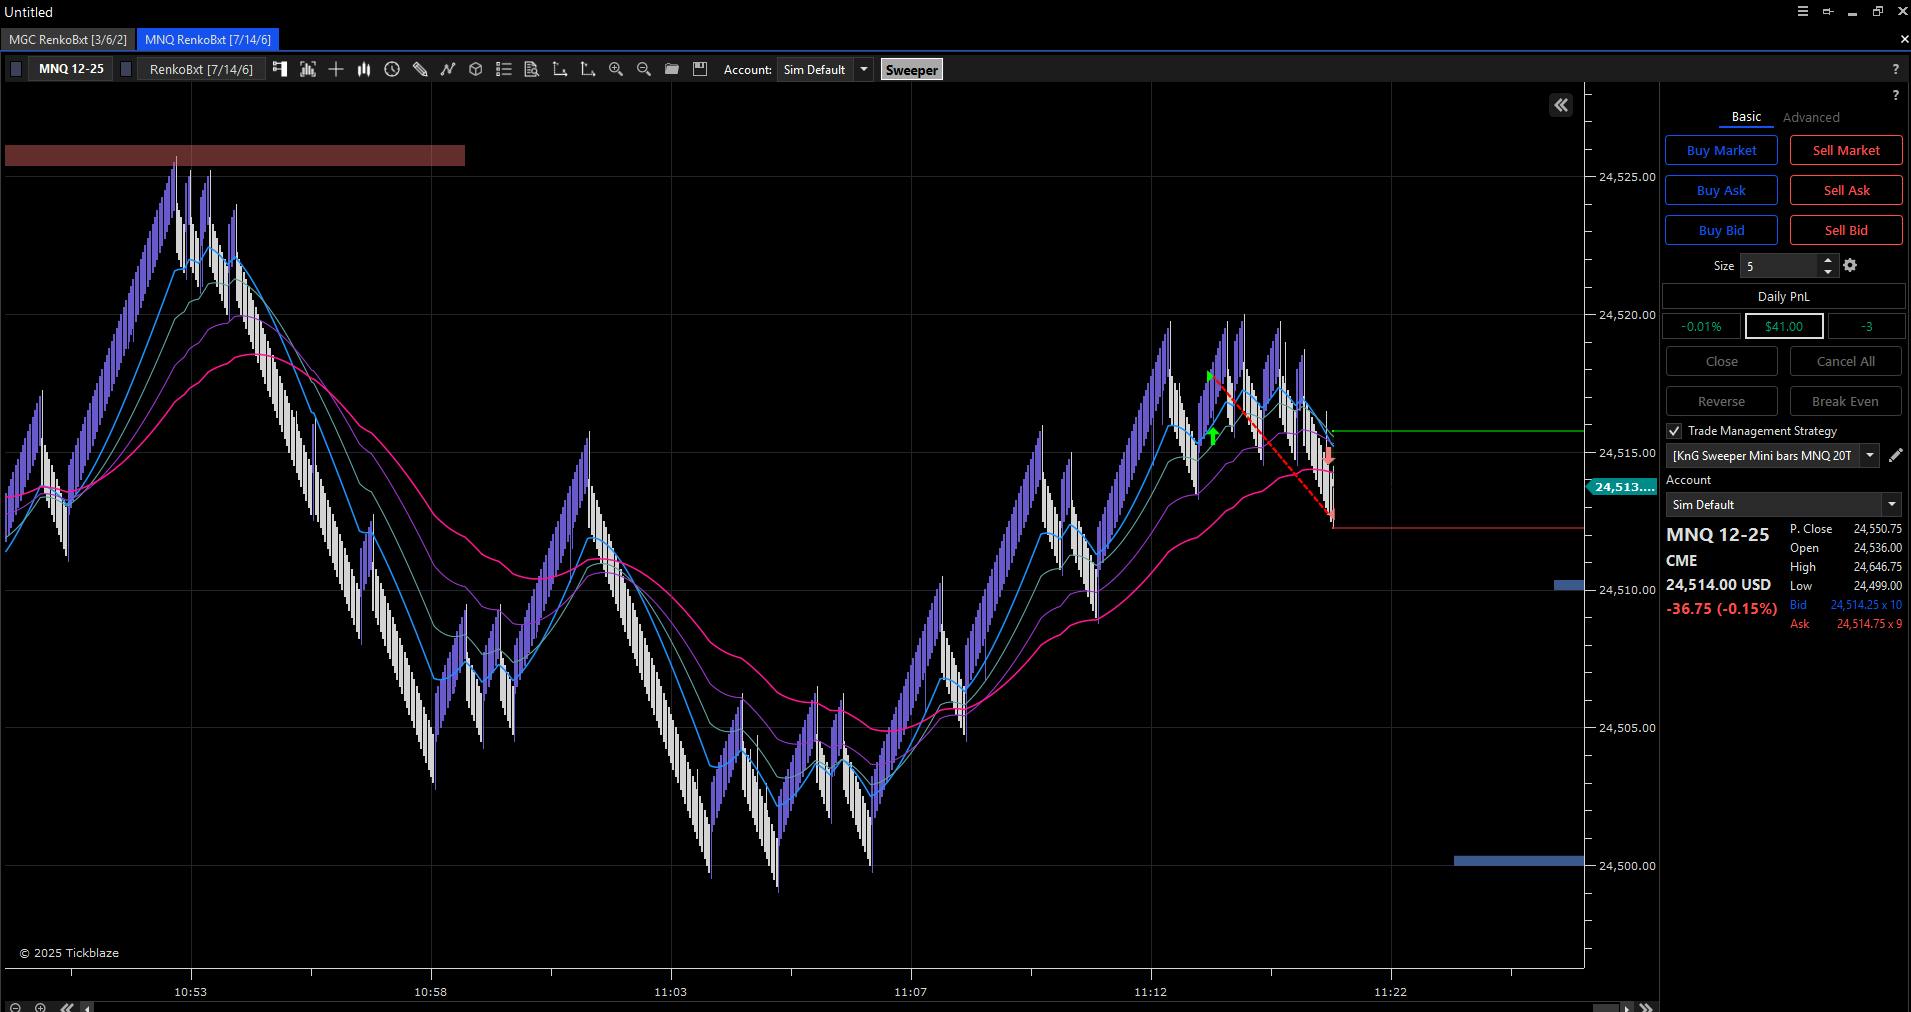This screenshot has height=1012, width=1911.
Task: Switch to the Advanced trading tab
Action: (1810, 117)
